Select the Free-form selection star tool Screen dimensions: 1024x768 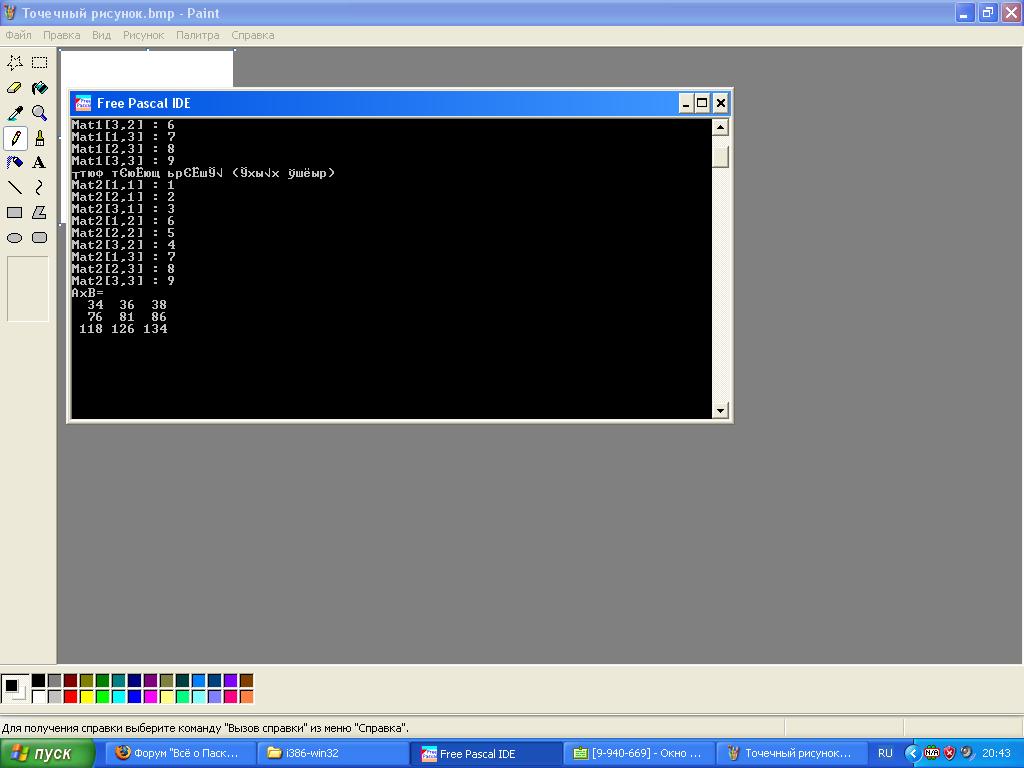[x=15, y=63]
